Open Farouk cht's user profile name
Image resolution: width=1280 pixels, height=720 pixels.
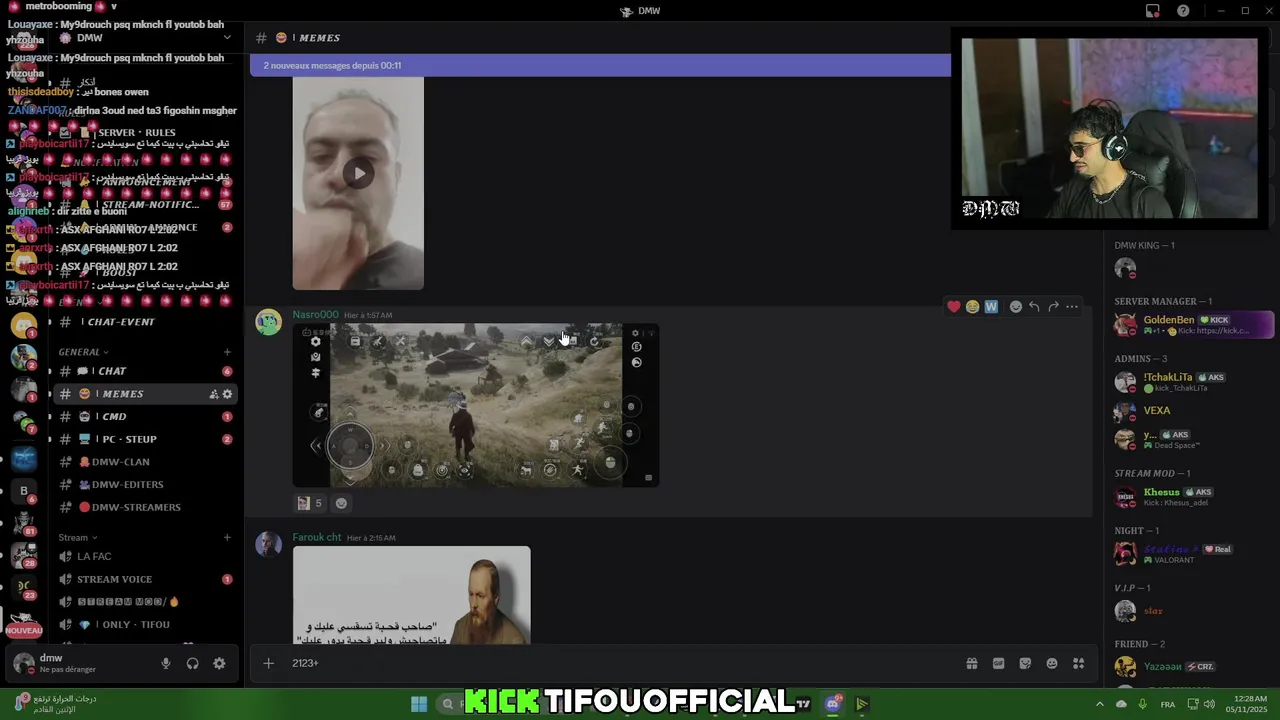point(316,537)
